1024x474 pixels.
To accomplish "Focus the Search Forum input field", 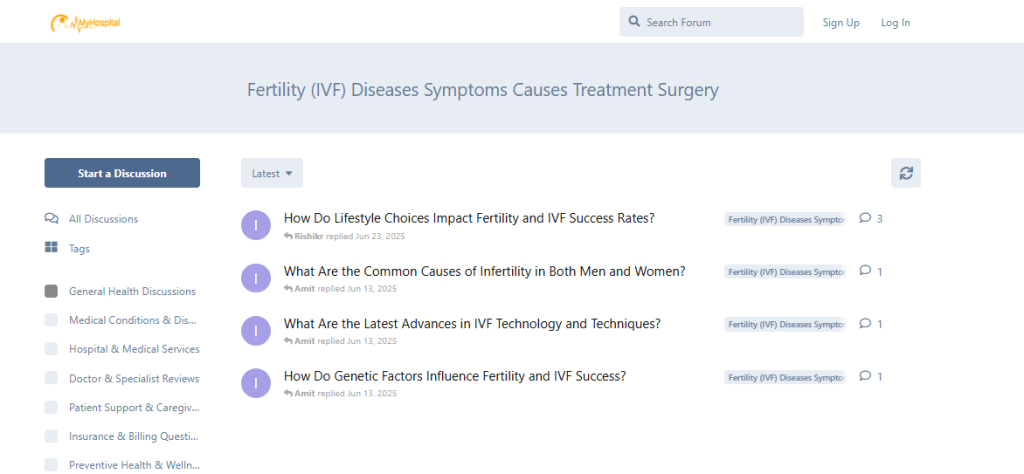I will pos(720,22).
